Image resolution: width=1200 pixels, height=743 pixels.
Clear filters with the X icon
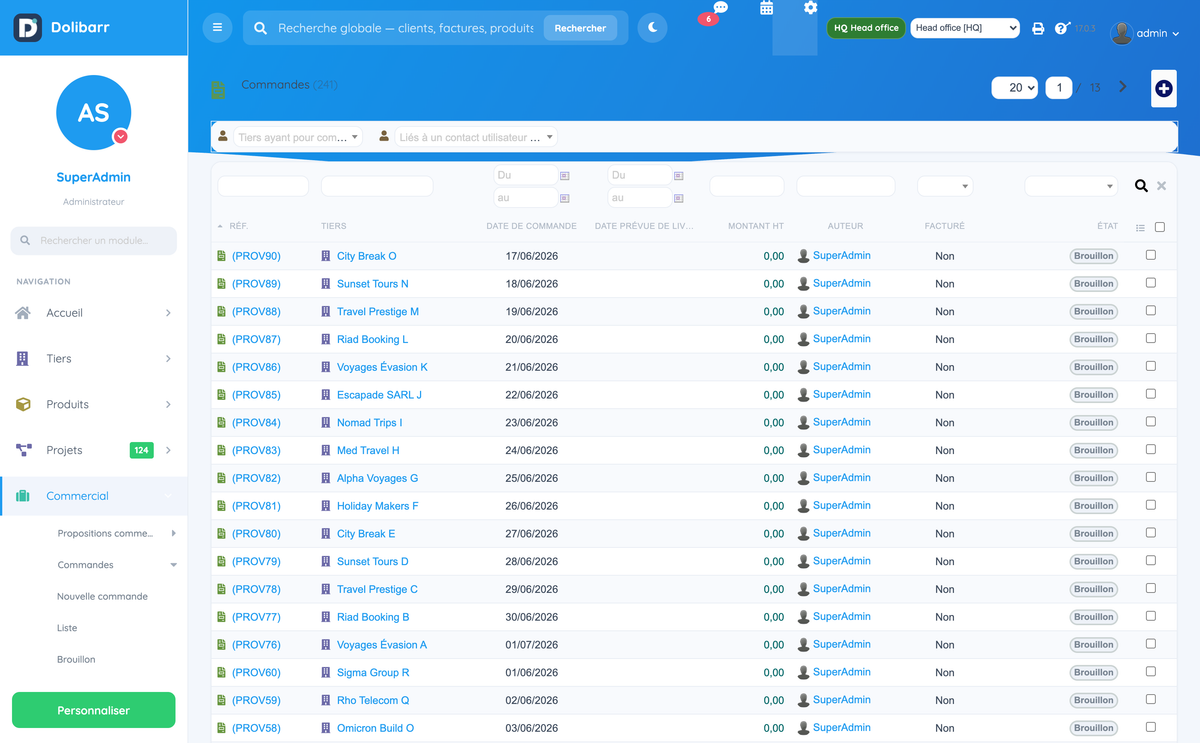[1161, 186]
